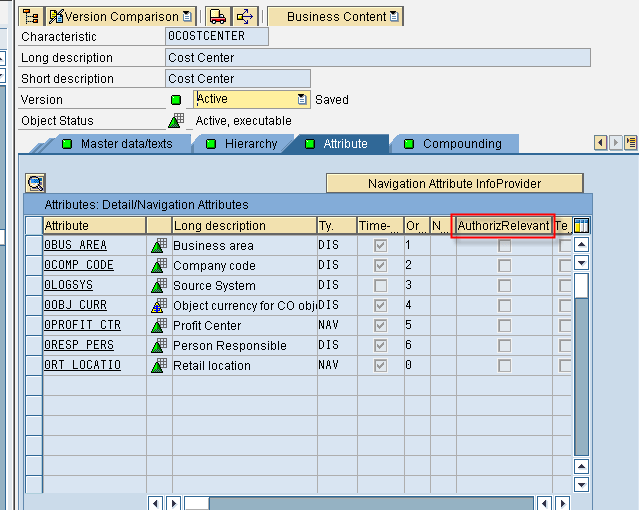
Task: Open 0COMP_CODE attribute link
Action: click(79, 265)
